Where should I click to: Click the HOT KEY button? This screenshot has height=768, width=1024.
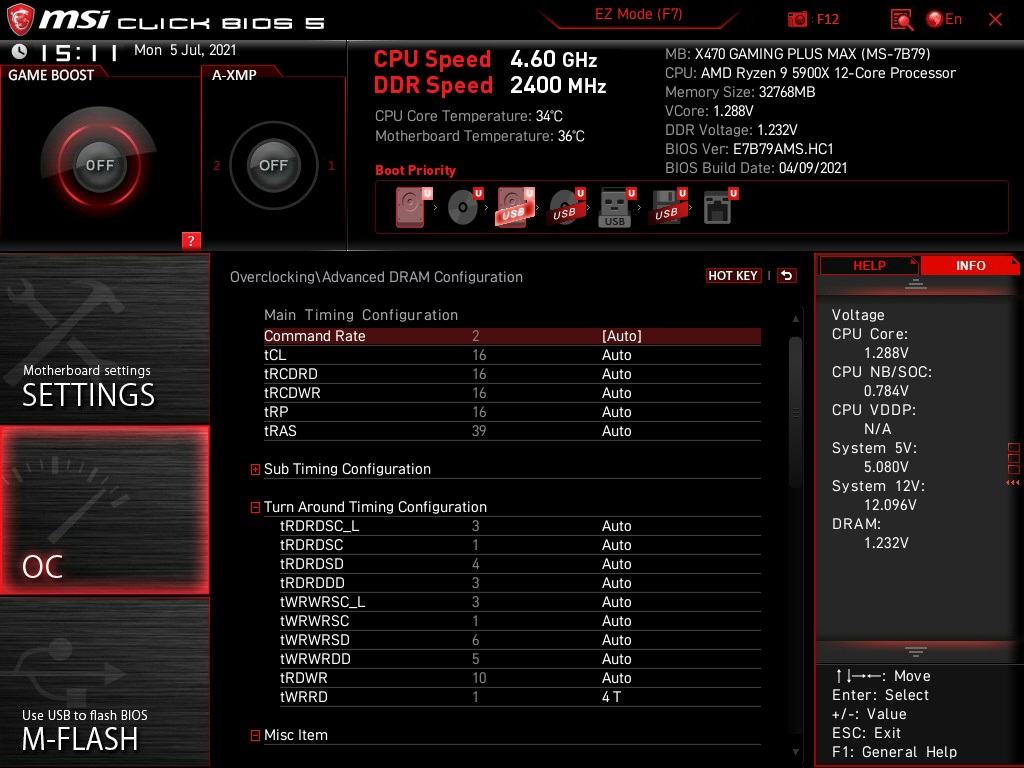[x=733, y=276]
